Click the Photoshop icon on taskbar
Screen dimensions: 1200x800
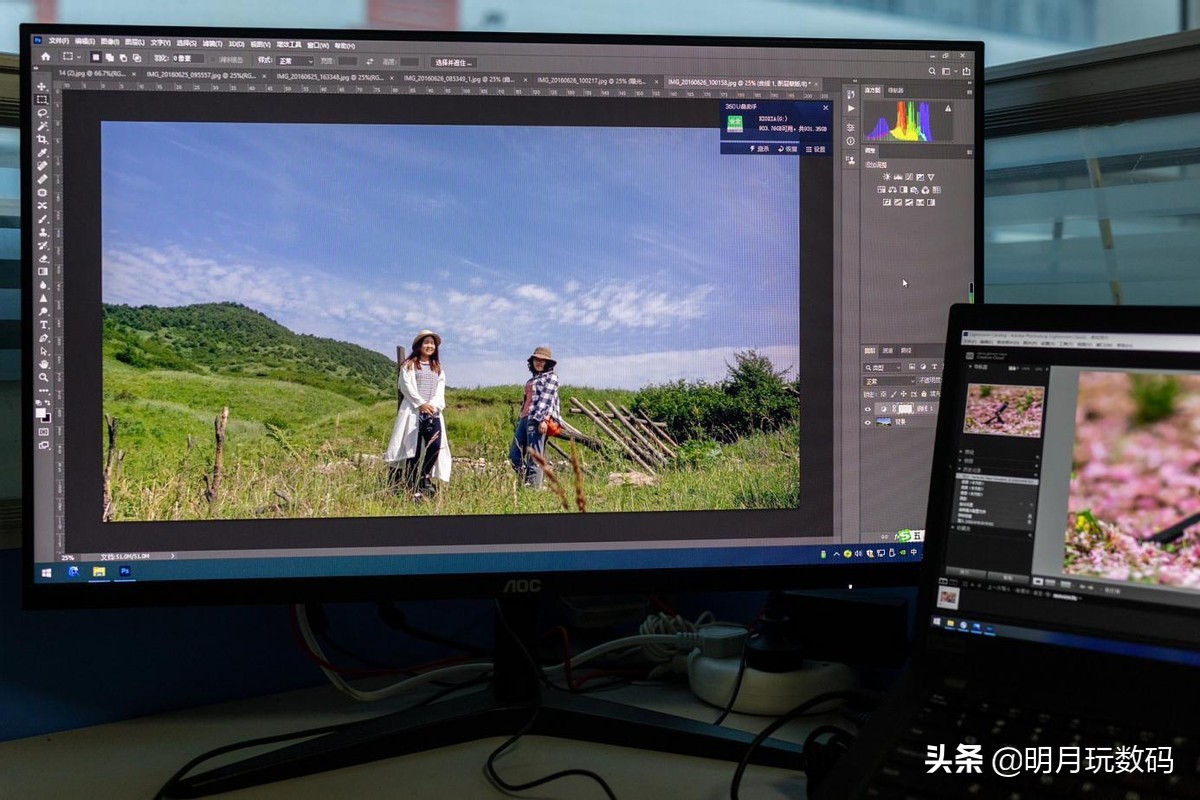pos(125,571)
